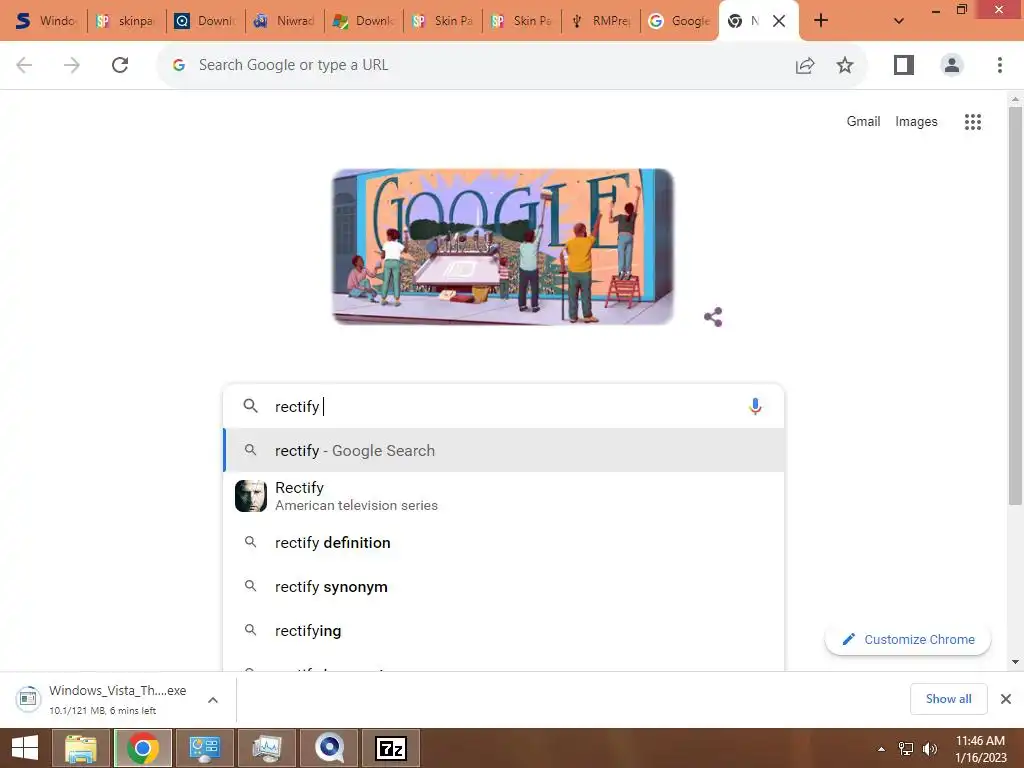Open the Chrome side panel
This screenshot has width=1024, height=768.
click(x=904, y=65)
